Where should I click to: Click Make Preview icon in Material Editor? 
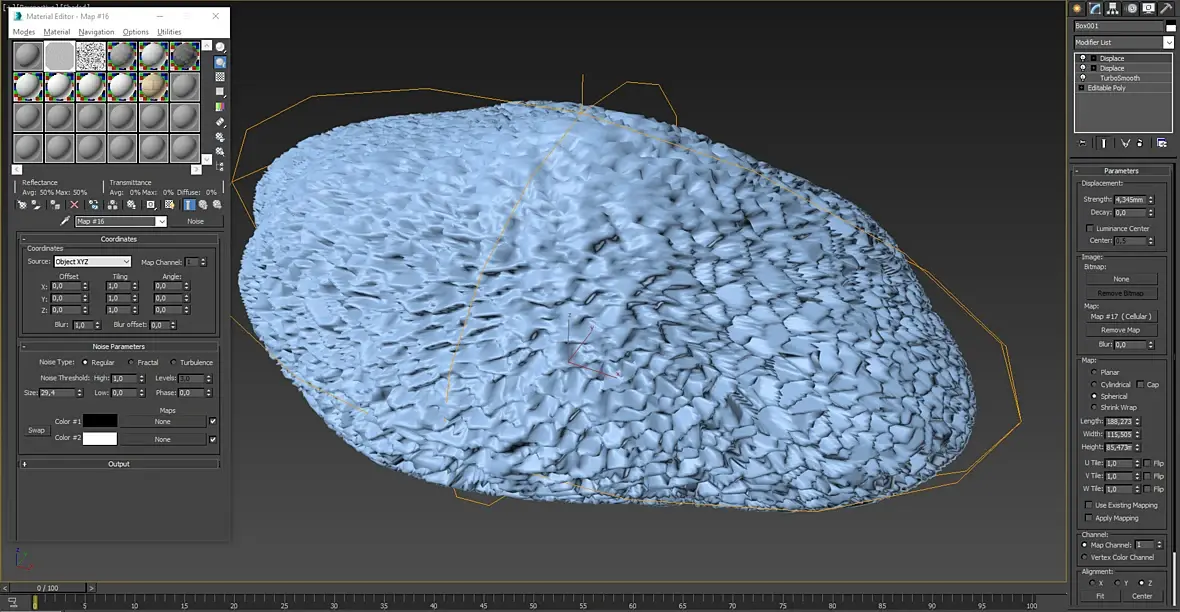(x=220, y=122)
